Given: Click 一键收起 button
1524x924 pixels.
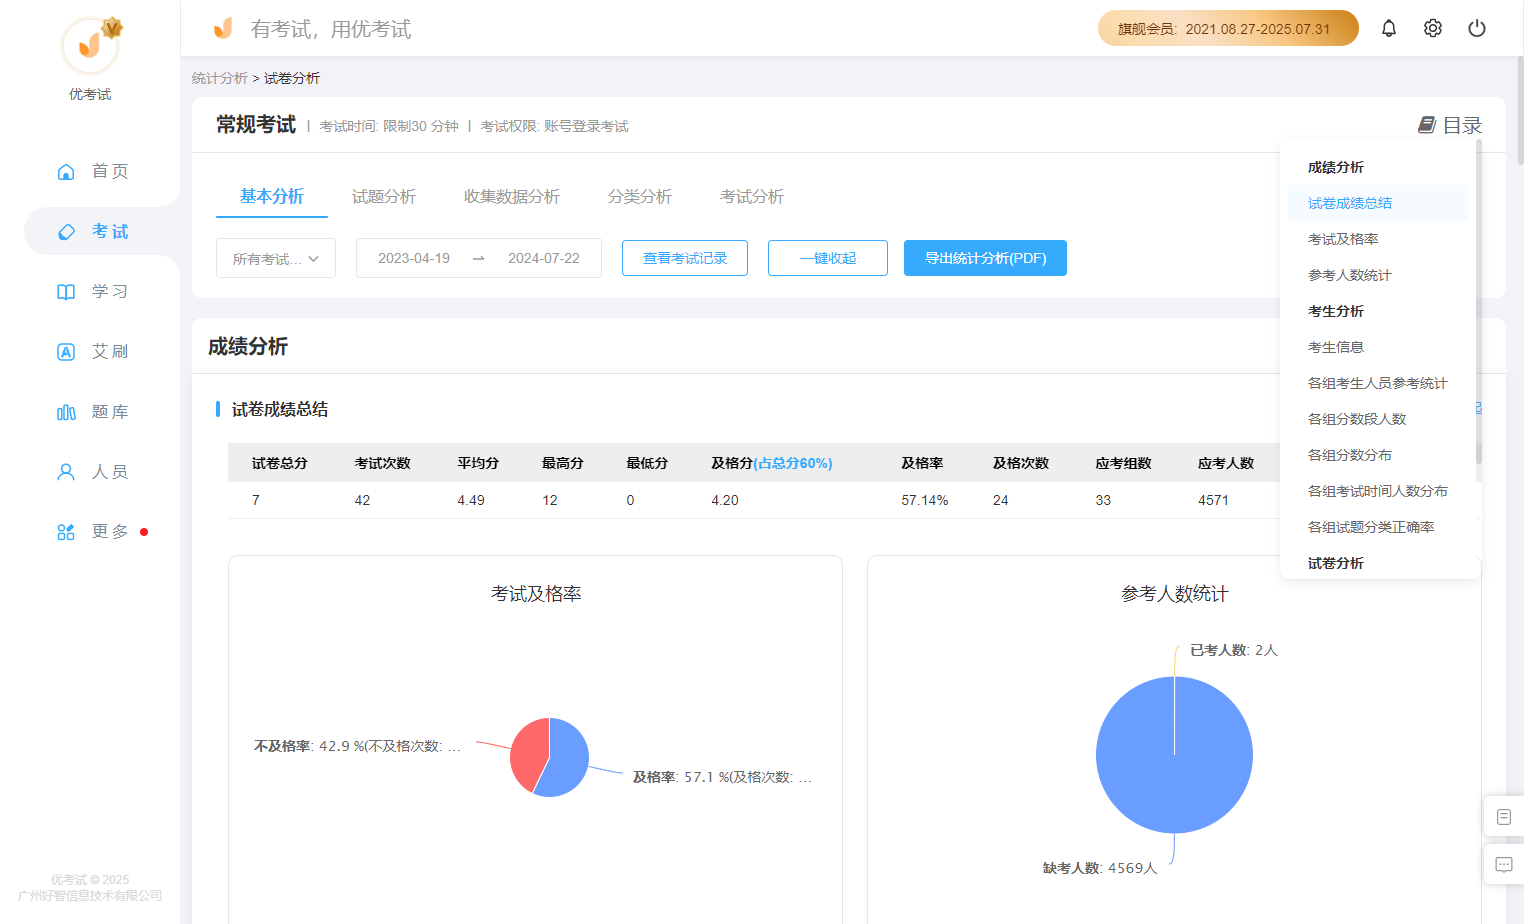Looking at the screenshot, I should pyautogui.click(x=828, y=258).
